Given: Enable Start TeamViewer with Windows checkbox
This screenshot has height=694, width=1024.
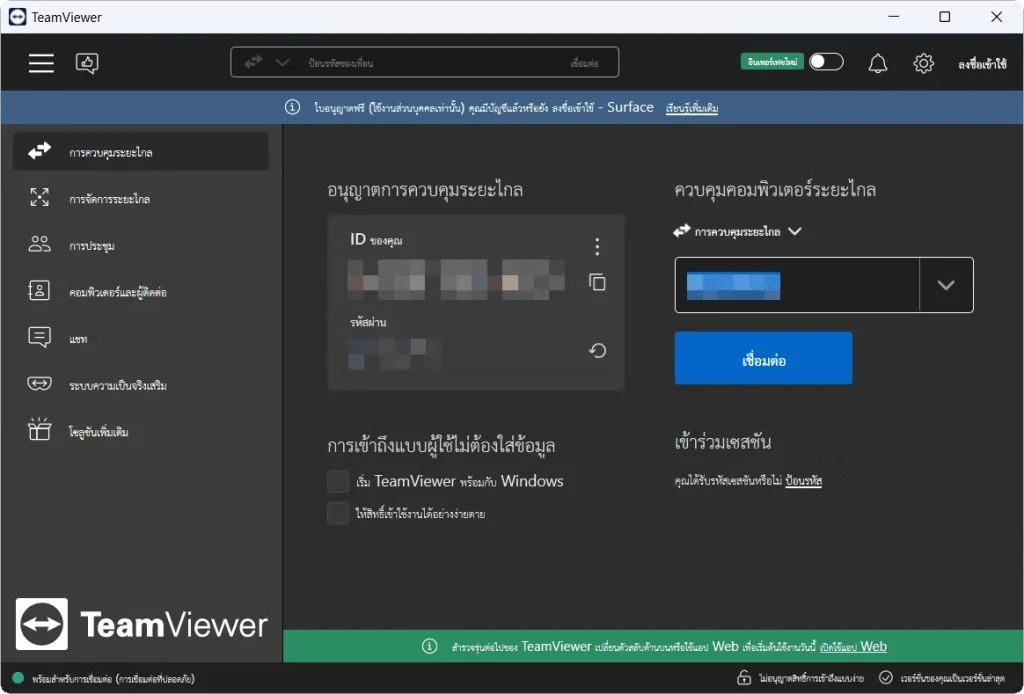Looking at the screenshot, I should [x=338, y=482].
